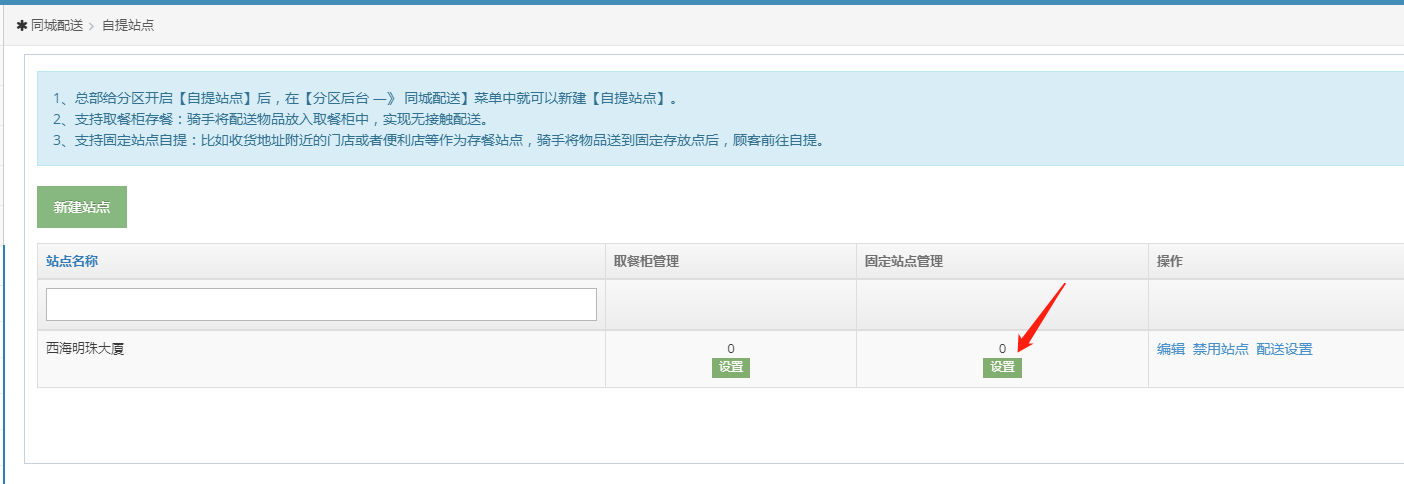Click the 操作 column header
The image size is (1404, 484).
tap(1170, 261)
